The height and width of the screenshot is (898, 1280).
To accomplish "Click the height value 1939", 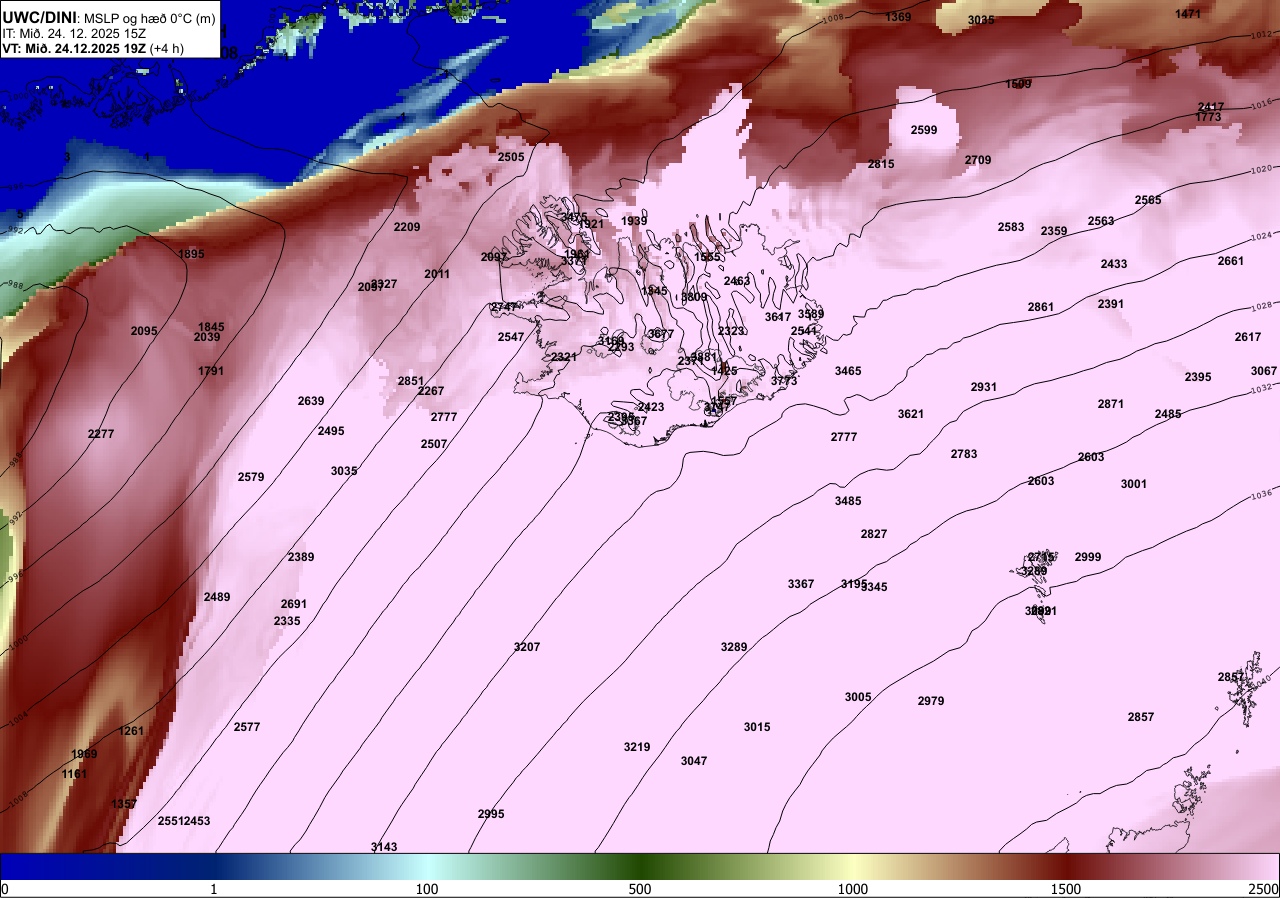I will click(x=634, y=221).
